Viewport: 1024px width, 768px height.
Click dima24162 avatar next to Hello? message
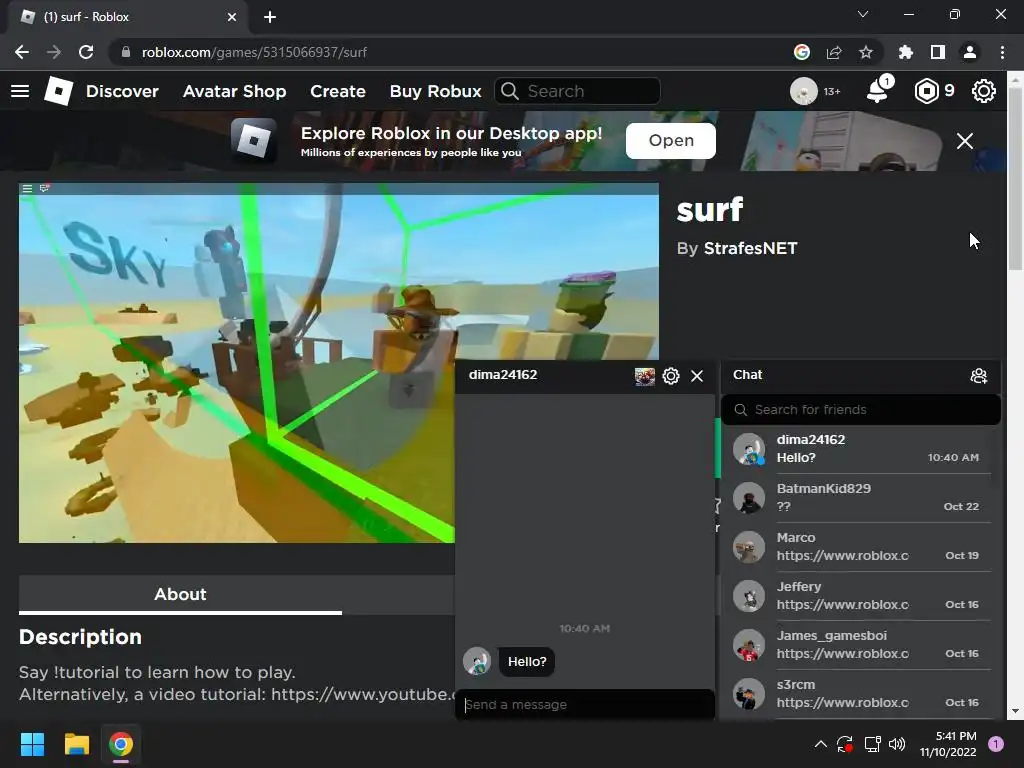(477, 661)
